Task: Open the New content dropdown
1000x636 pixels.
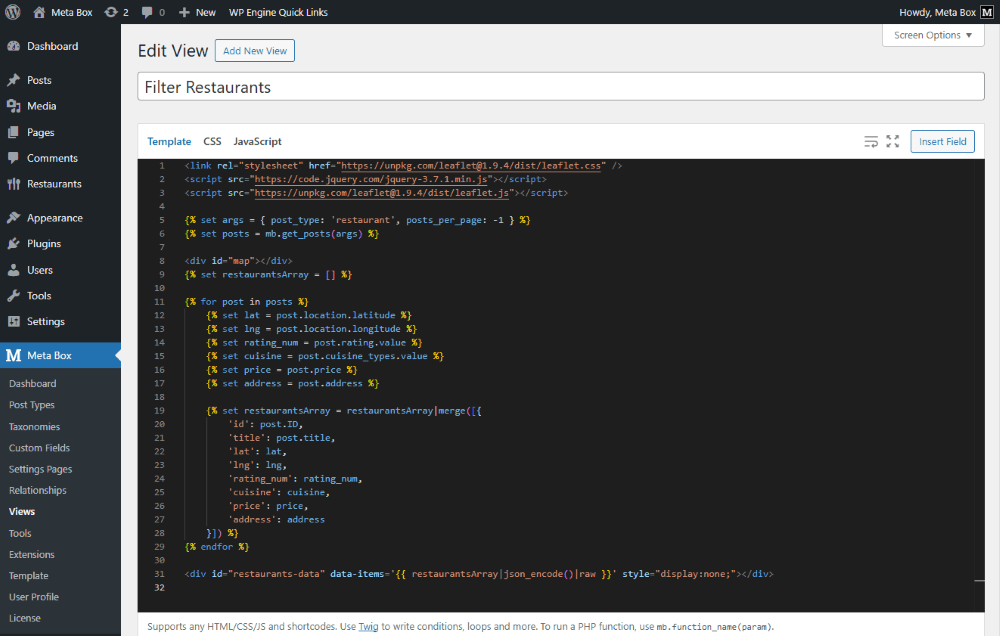Action: pyautogui.click(x=197, y=12)
